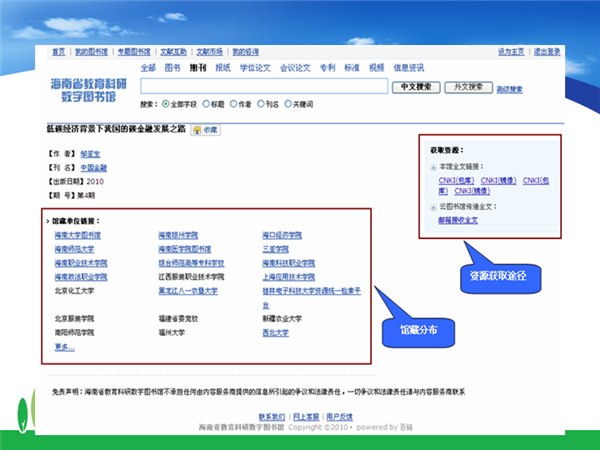The width and height of the screenshot is (600, 450).
Task: Open the 琼台师范高等专科学校 link
Action: coord(191,263)
